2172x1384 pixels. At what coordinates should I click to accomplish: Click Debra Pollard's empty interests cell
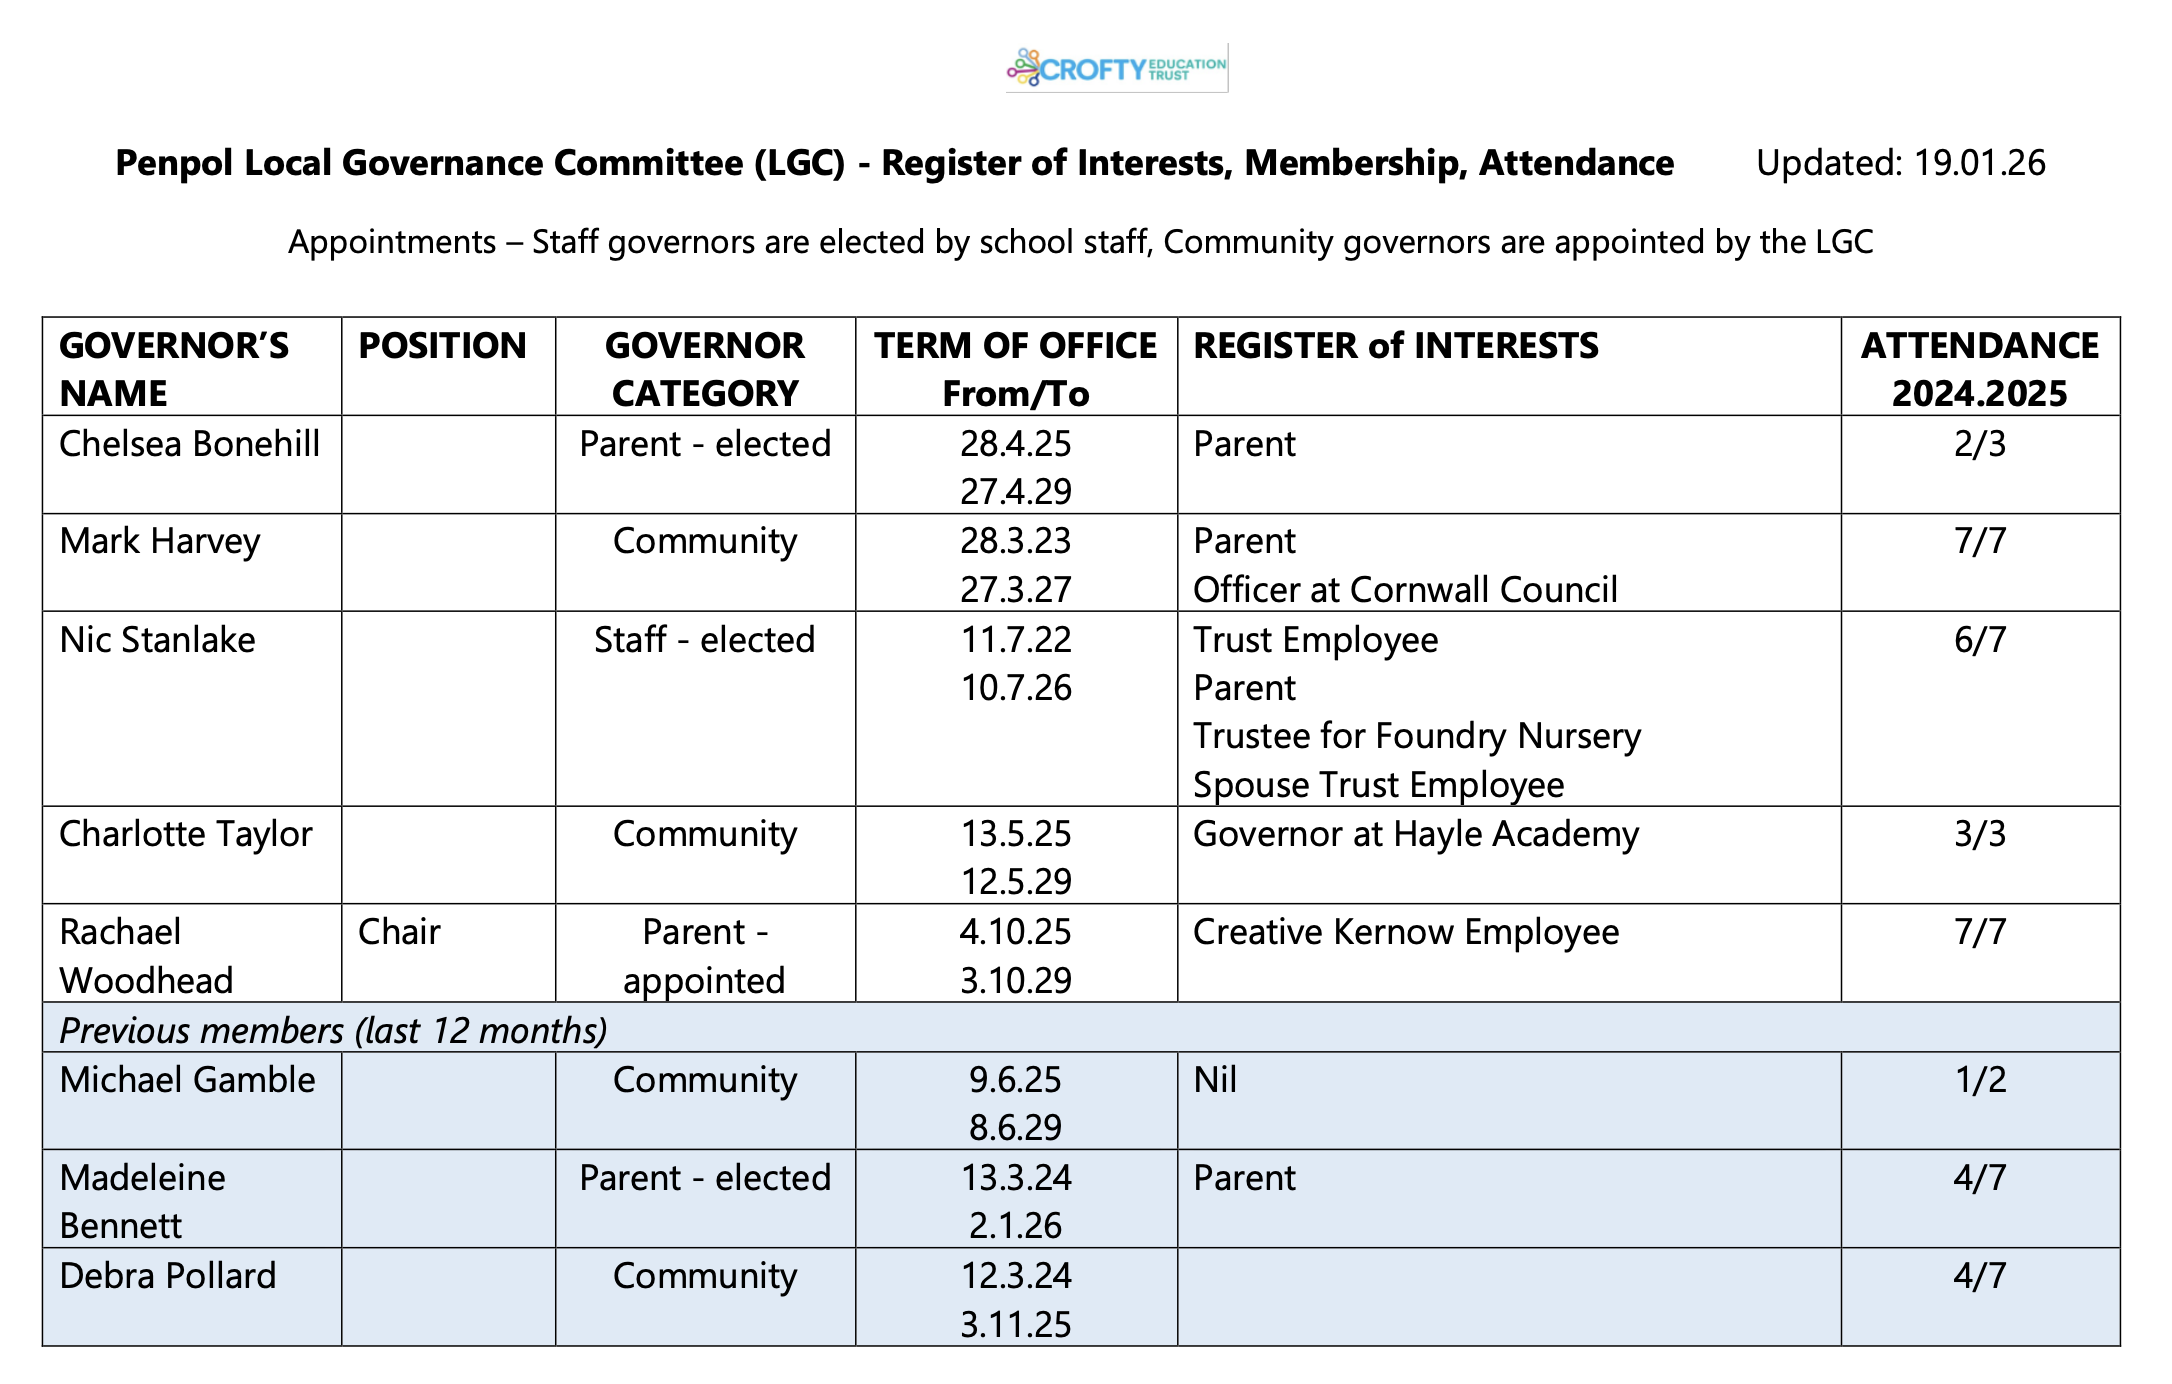1508,1297
